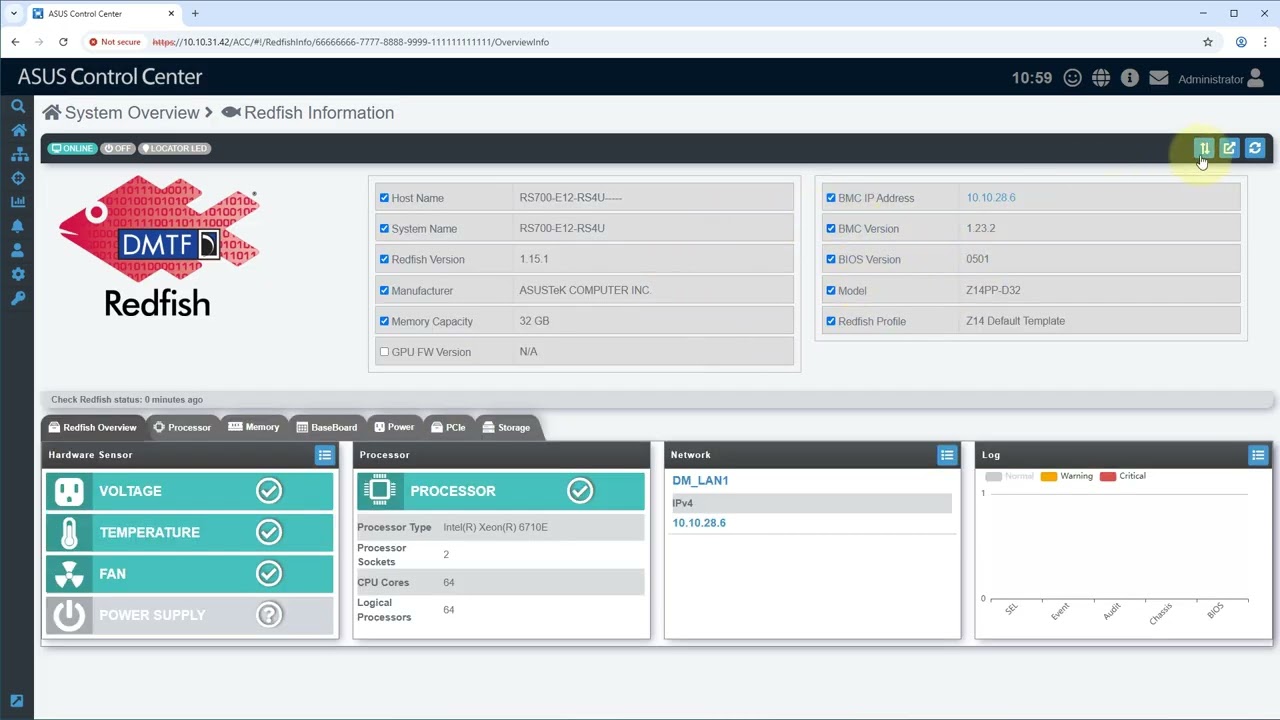Click the IPv4 address 10.10.28.6 in Network panel

[x=699, y=523]
